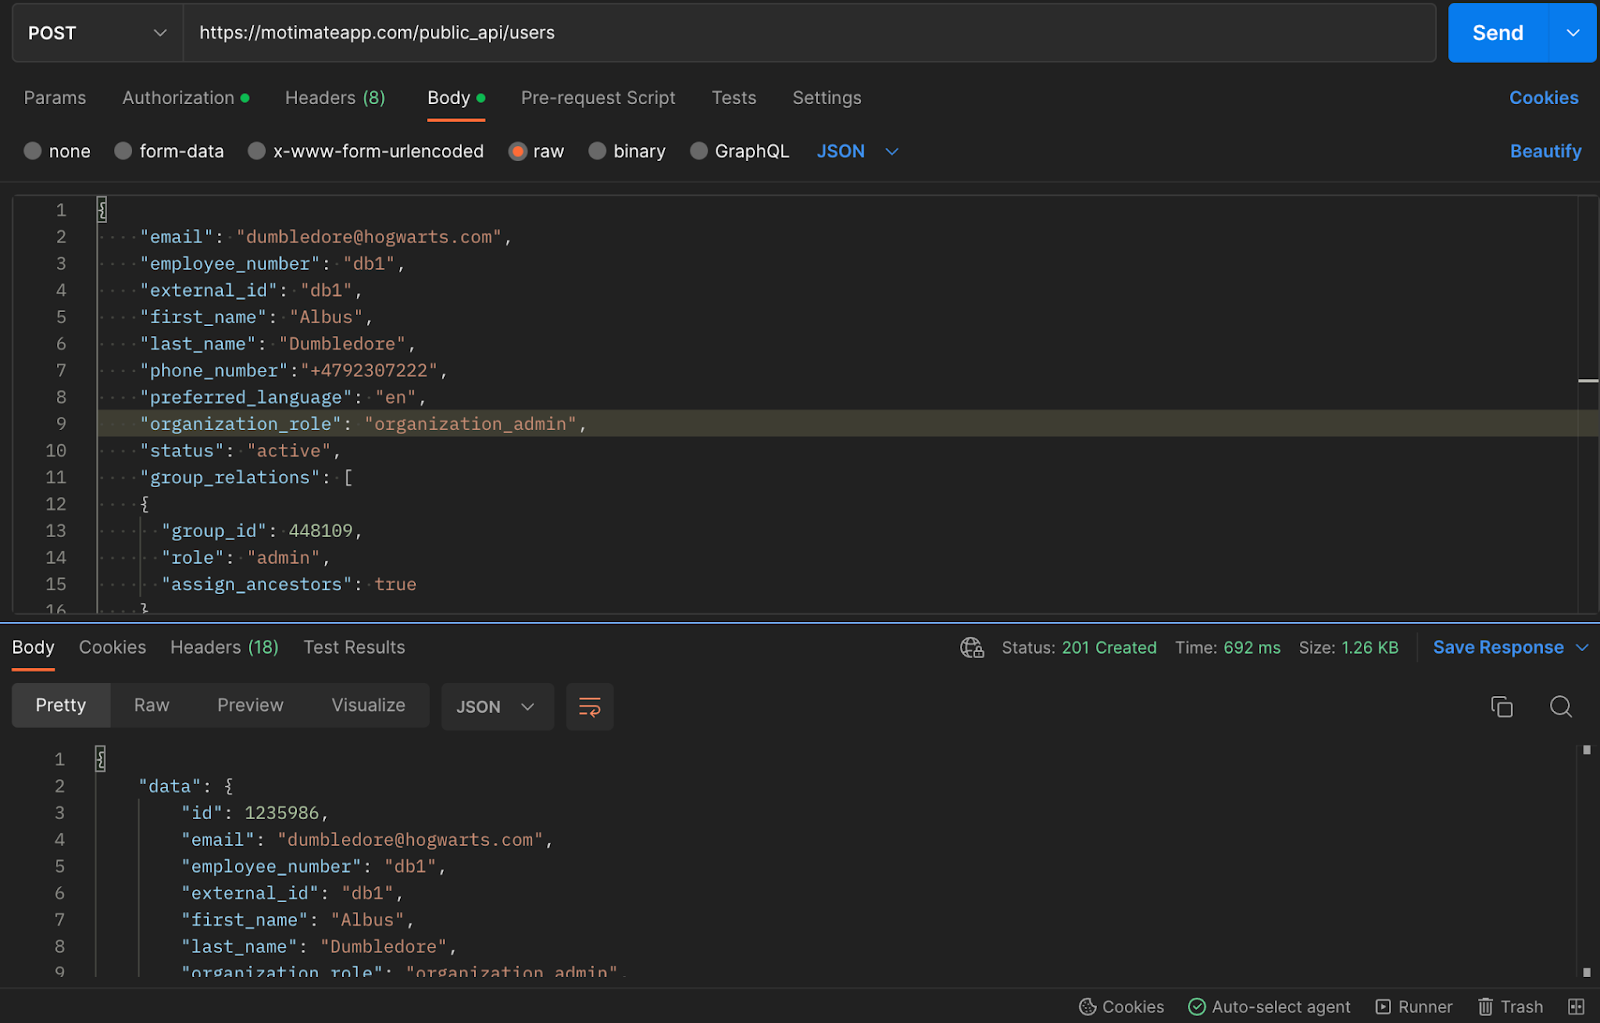The image size is (1600, 1023).
Task: Click the response "id": 1235986 line
Action: coord(255,813)
